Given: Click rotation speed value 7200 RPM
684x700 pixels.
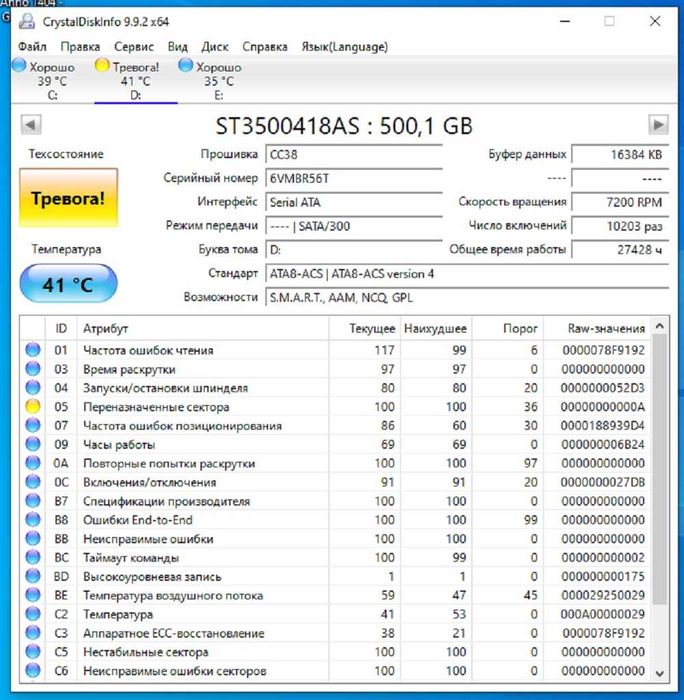Looking at the screenshot, I should coord(620,202).
